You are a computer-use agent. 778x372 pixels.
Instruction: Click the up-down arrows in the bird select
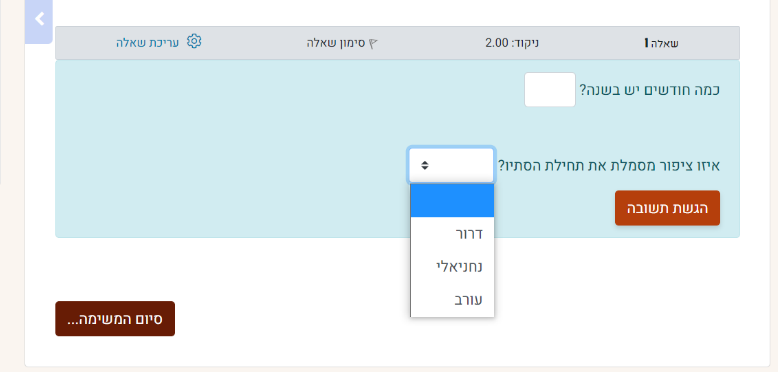pyautogui.click(x=425, y=165)
